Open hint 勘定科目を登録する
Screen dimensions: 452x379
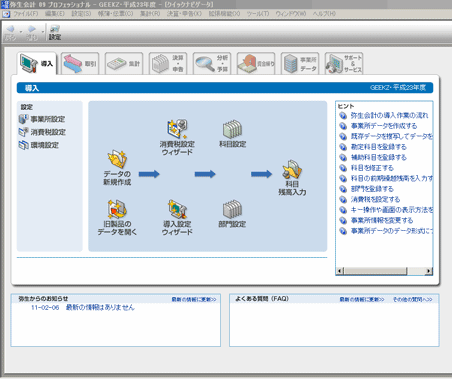tap(378, 147)
